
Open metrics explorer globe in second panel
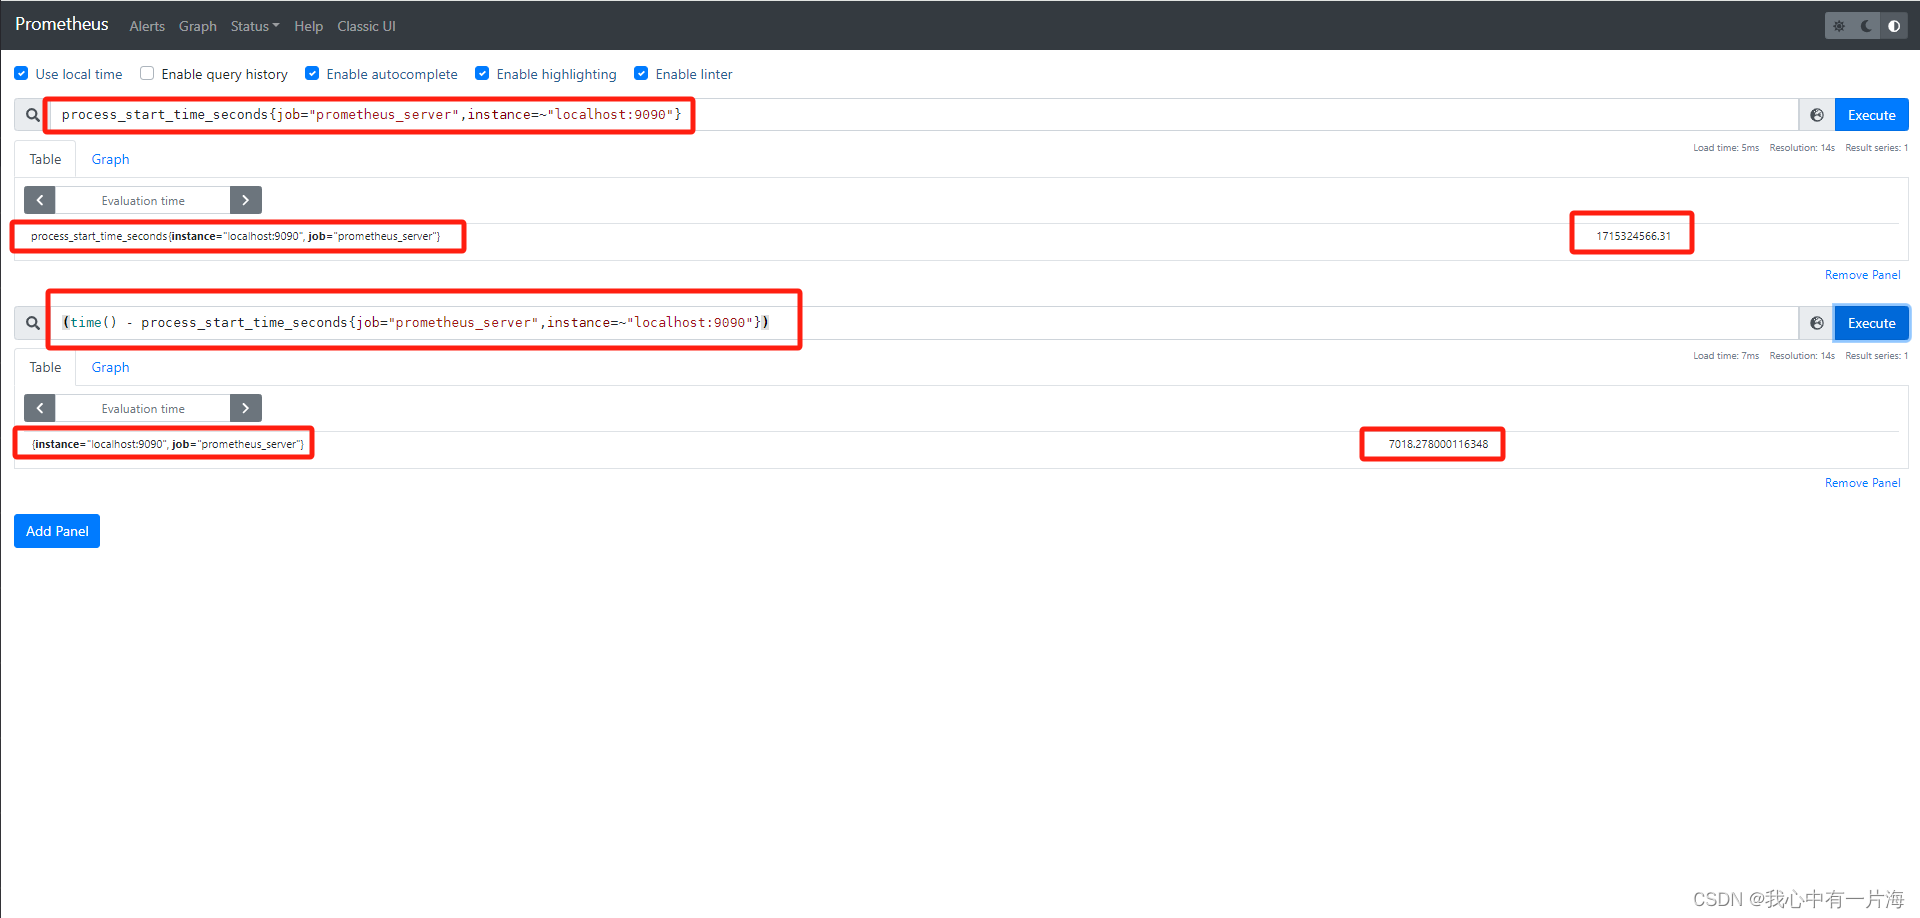point(1817,323)
